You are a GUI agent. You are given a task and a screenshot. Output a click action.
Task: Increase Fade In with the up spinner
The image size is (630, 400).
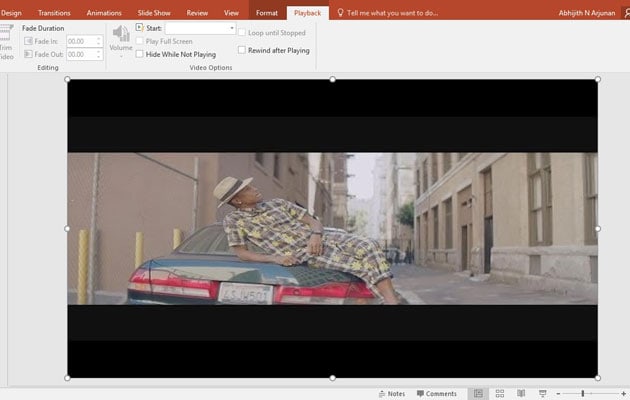pyautogui.click(x=99, y=39)
